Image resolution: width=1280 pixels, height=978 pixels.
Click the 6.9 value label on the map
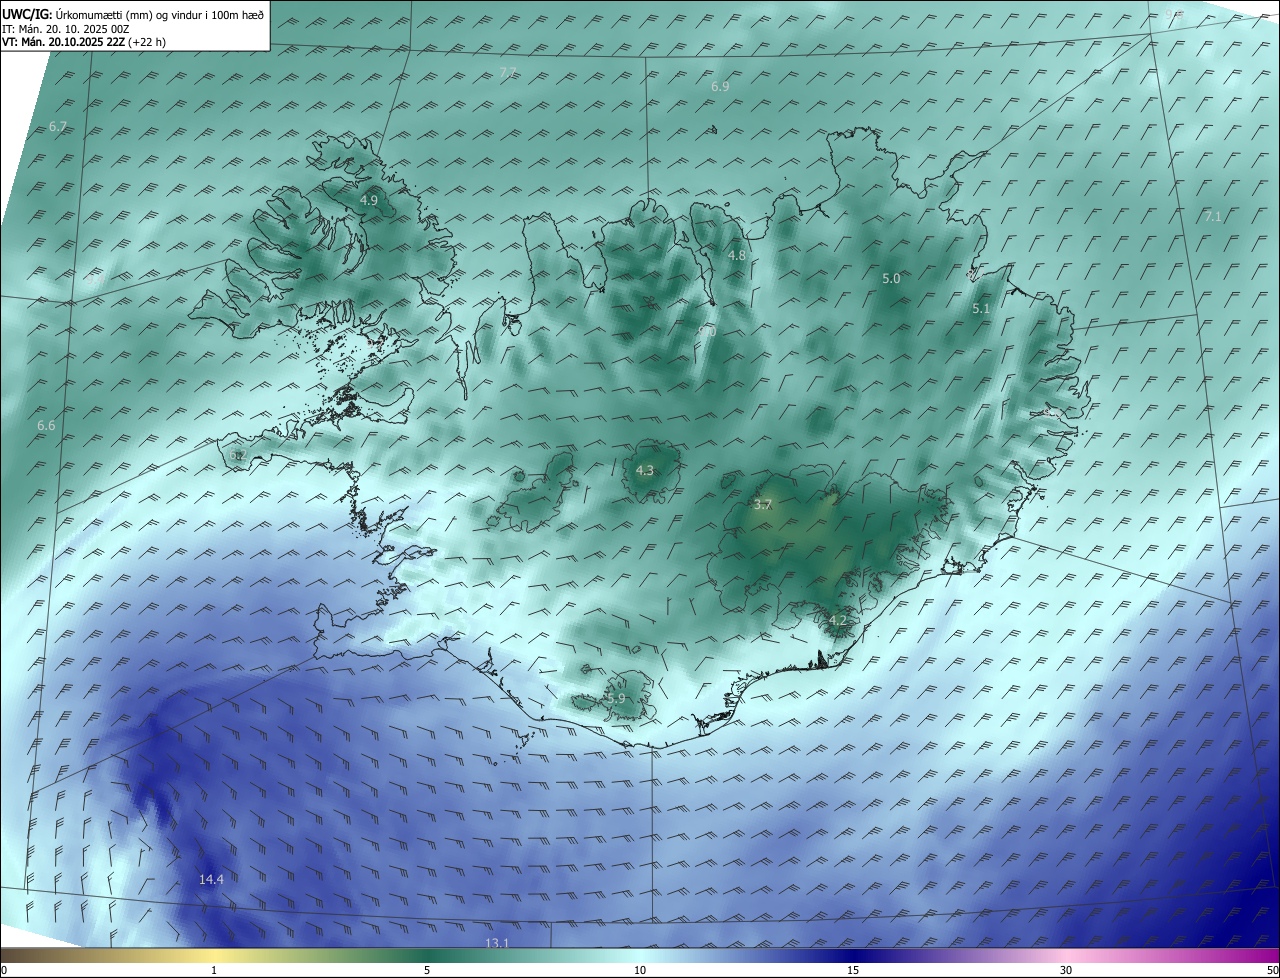(720, 87)
